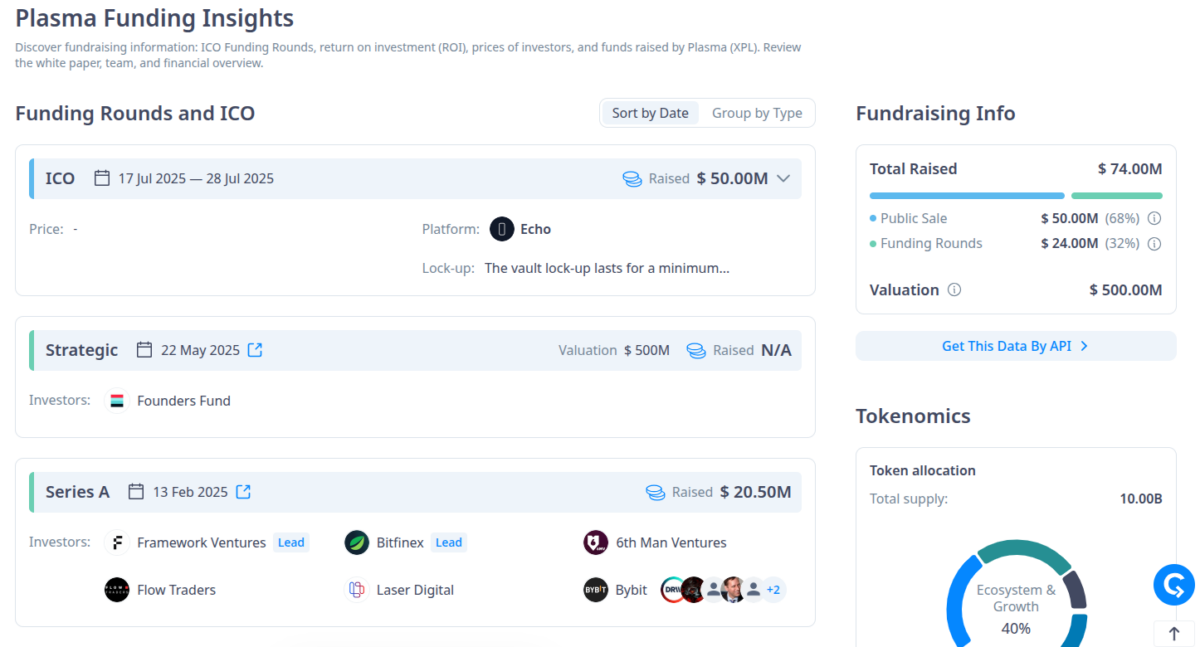1200x647 pixels.
Task: Open the Founders Fund investor link
Action: pos(184,401)
